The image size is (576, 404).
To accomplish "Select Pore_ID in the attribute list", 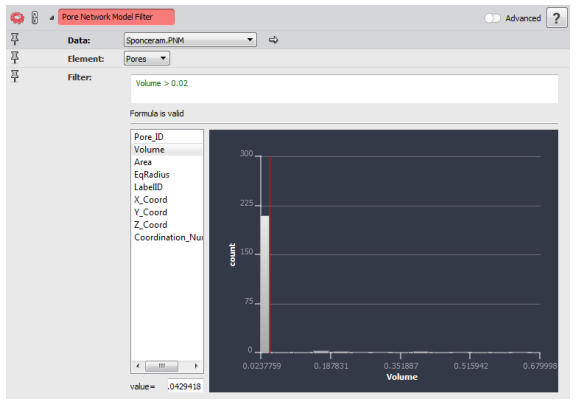I will [x=149, y=137].
